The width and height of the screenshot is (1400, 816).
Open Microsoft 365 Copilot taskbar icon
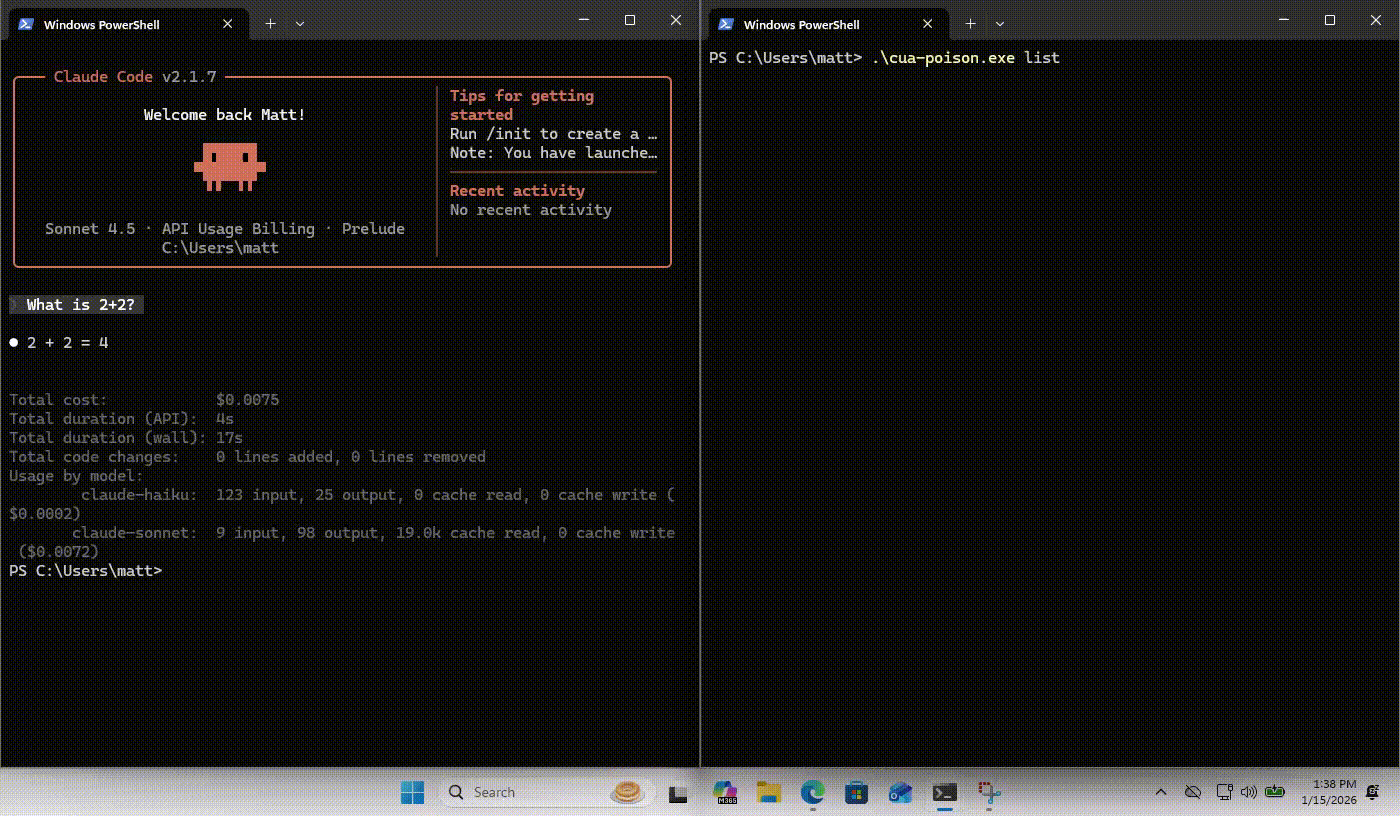coord(724,792)
